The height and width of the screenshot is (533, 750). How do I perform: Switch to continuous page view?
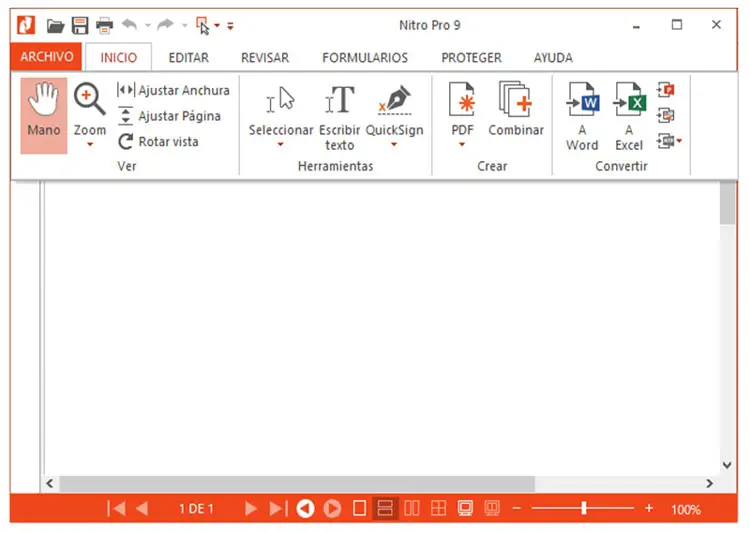(x=385, y=508)
